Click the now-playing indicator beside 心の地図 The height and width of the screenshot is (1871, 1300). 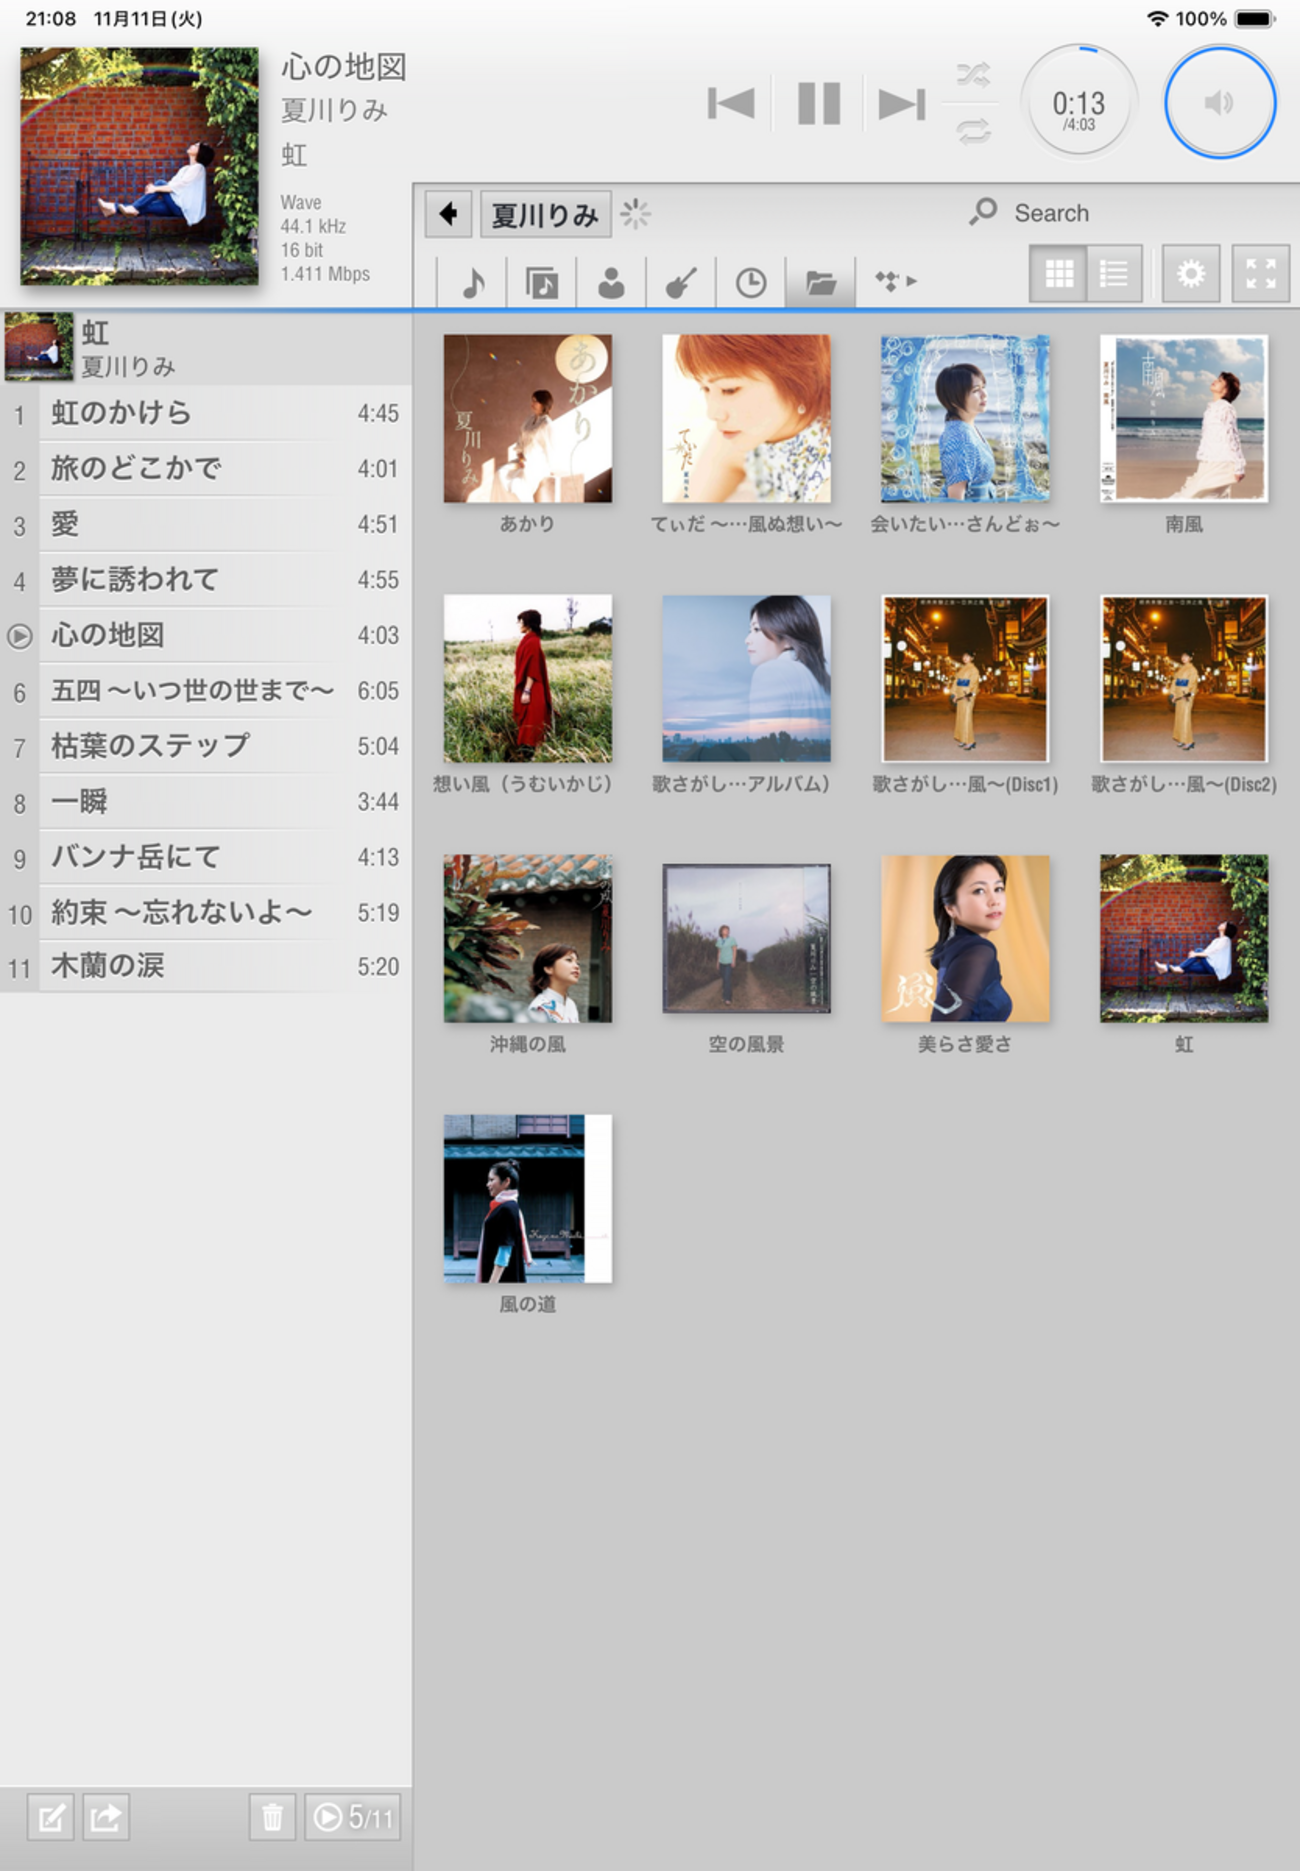point(19,636)
